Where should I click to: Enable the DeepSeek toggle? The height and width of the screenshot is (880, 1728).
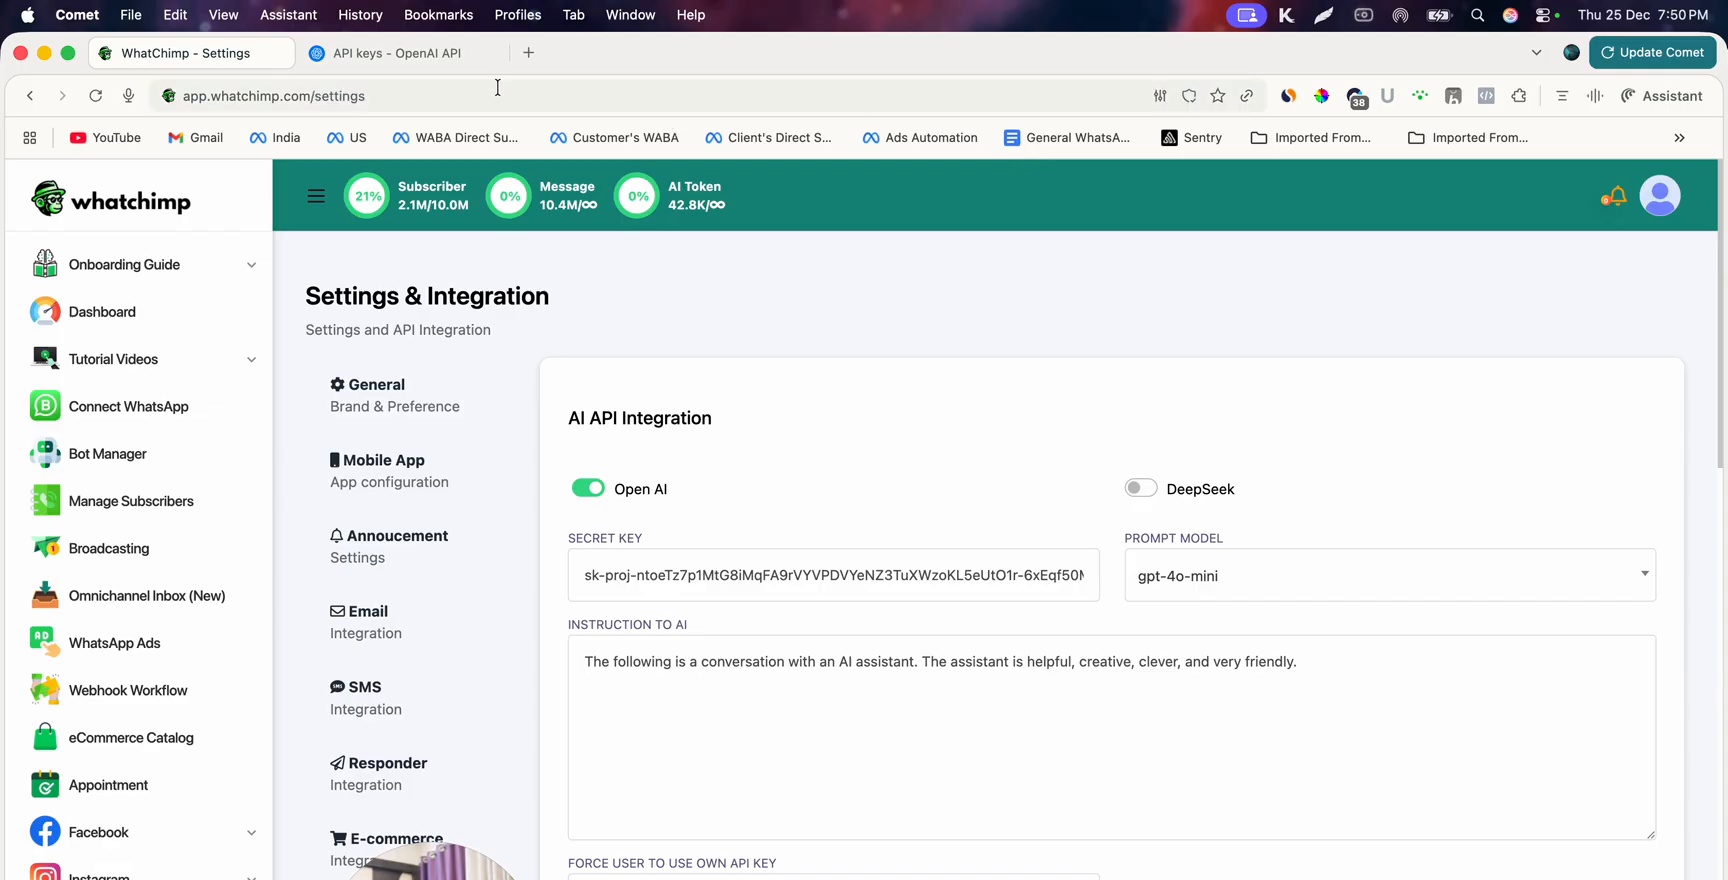pos(1140,488)
